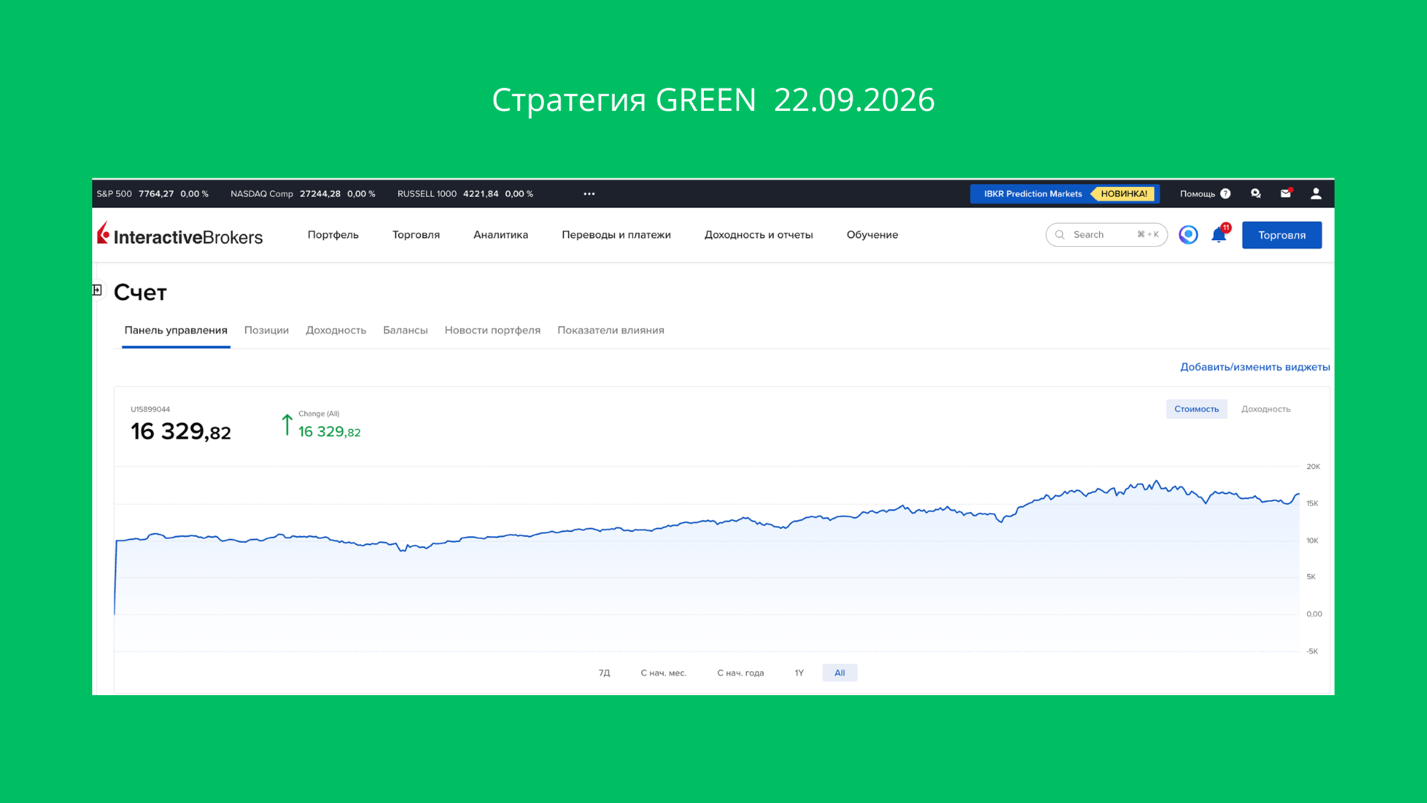Open the Портфель menu

[x=333, y=235]
